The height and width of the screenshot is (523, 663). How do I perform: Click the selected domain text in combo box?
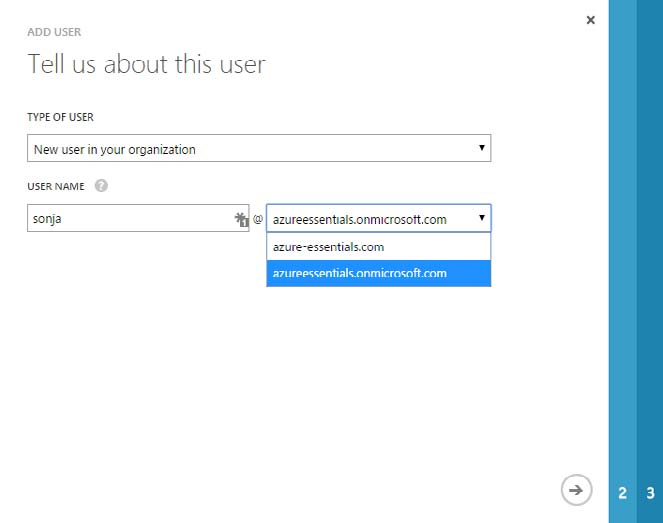click(360, 219)
